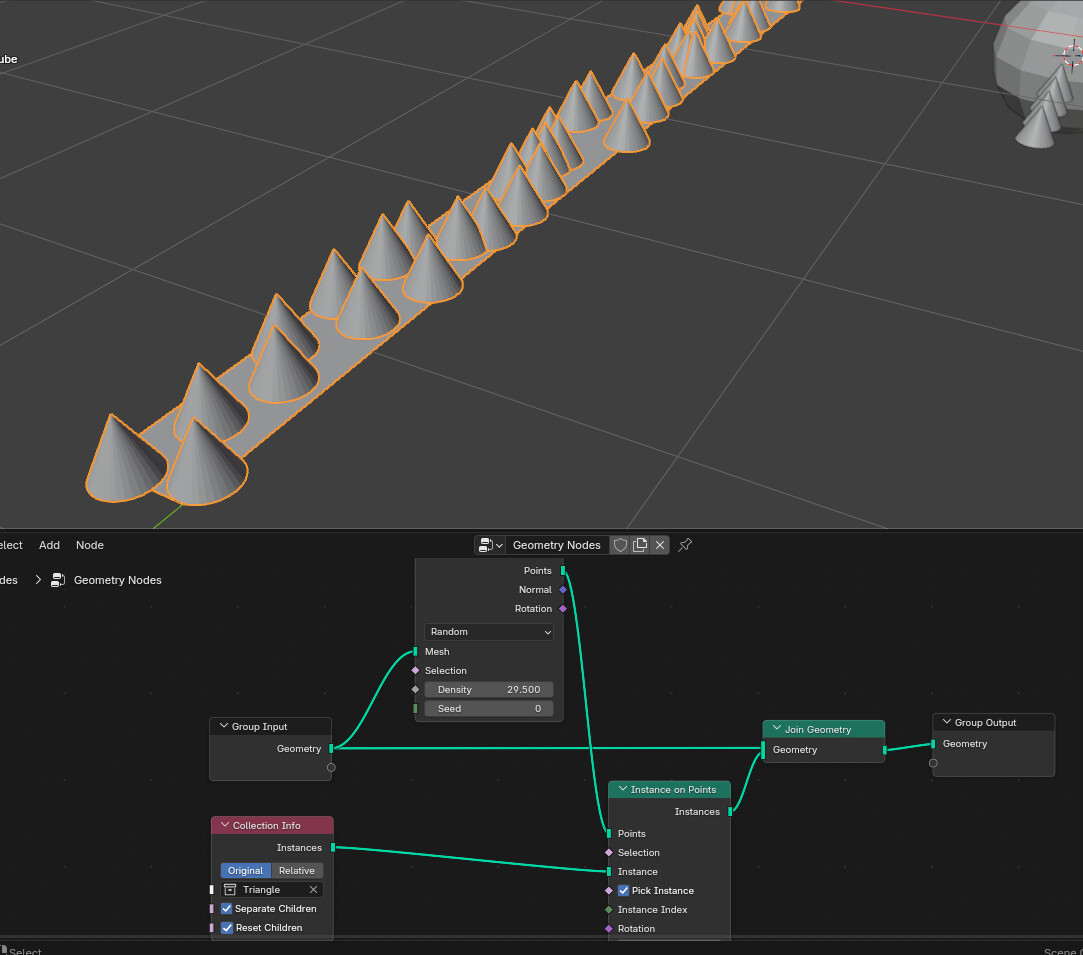This screenshot has width=1083, height=955.
Task: Unlink the Geometry Nodes node tree
Action: (660, 545)
